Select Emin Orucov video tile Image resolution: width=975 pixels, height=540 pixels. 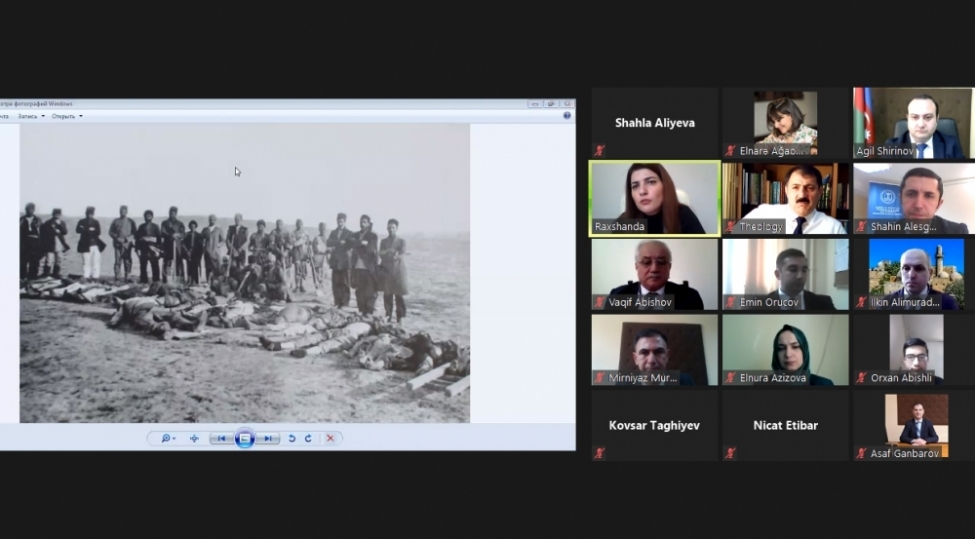click(785, 274)
